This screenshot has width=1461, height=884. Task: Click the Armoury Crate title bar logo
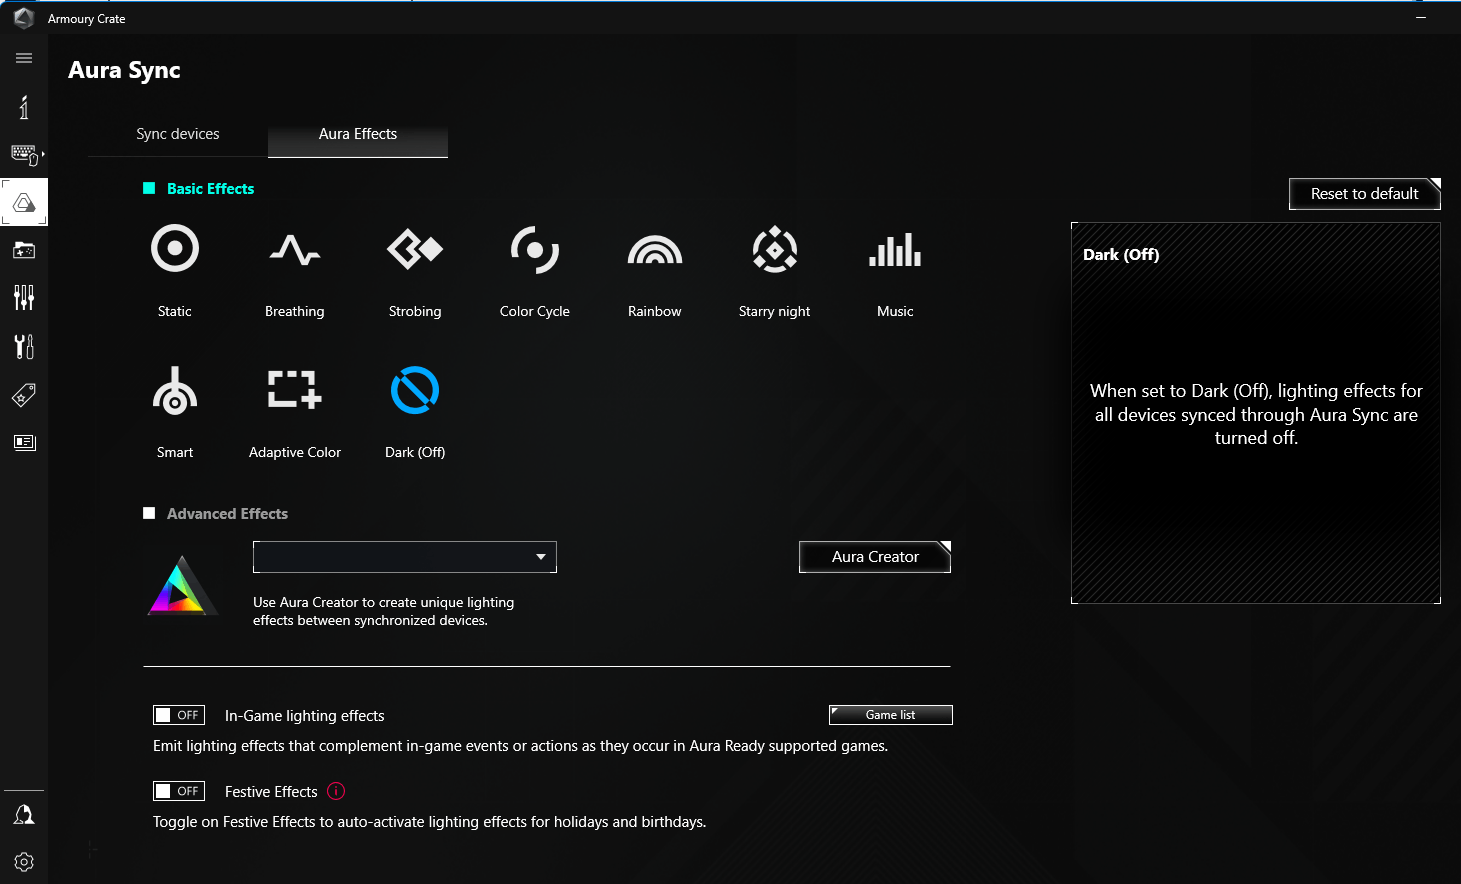coord(24,18)
